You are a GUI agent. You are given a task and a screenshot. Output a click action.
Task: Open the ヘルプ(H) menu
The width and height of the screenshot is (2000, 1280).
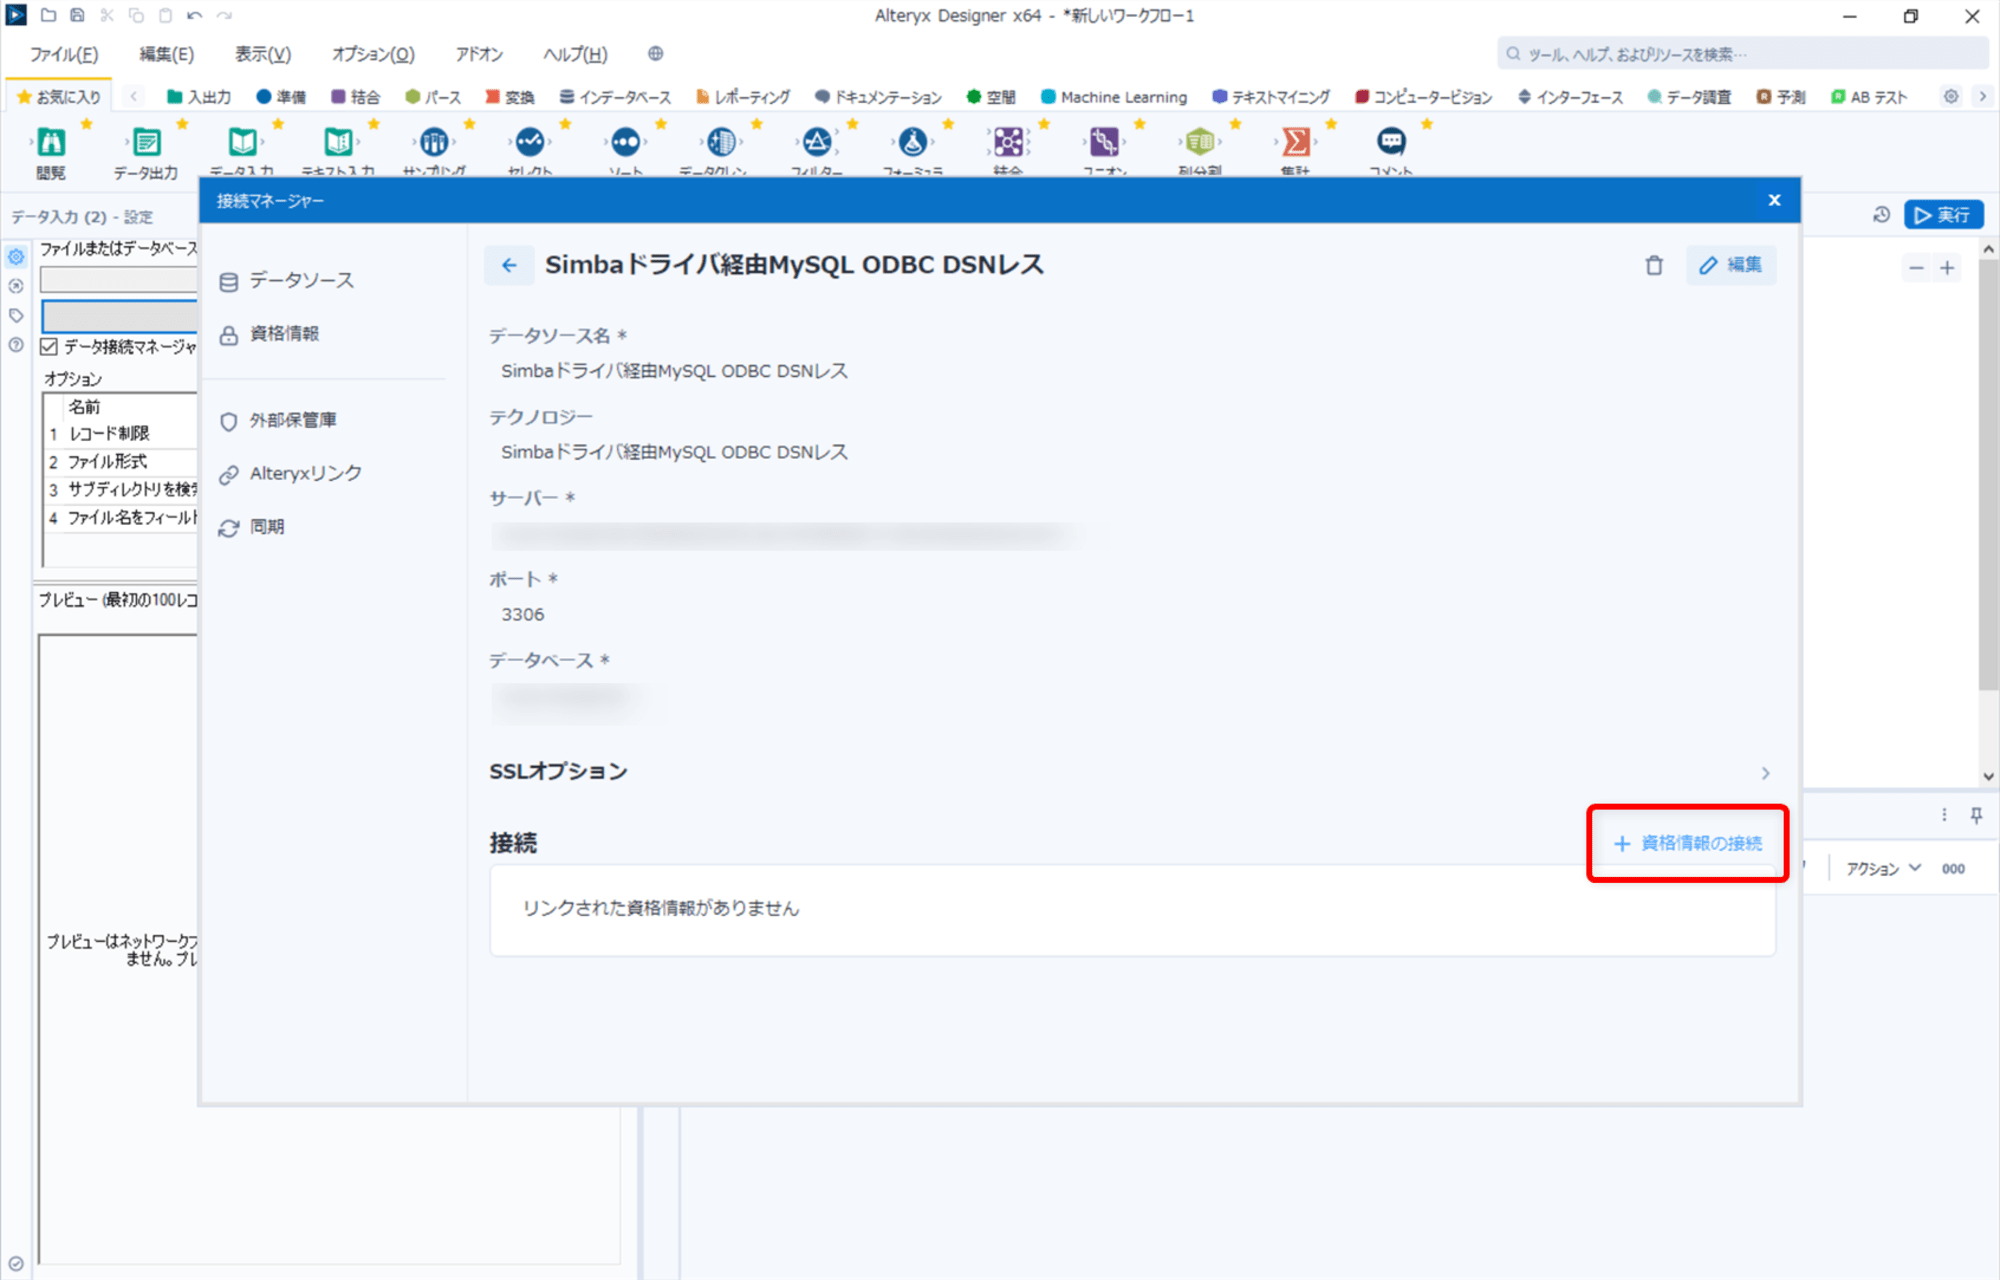pyautogui.click(x=575, y=54)
